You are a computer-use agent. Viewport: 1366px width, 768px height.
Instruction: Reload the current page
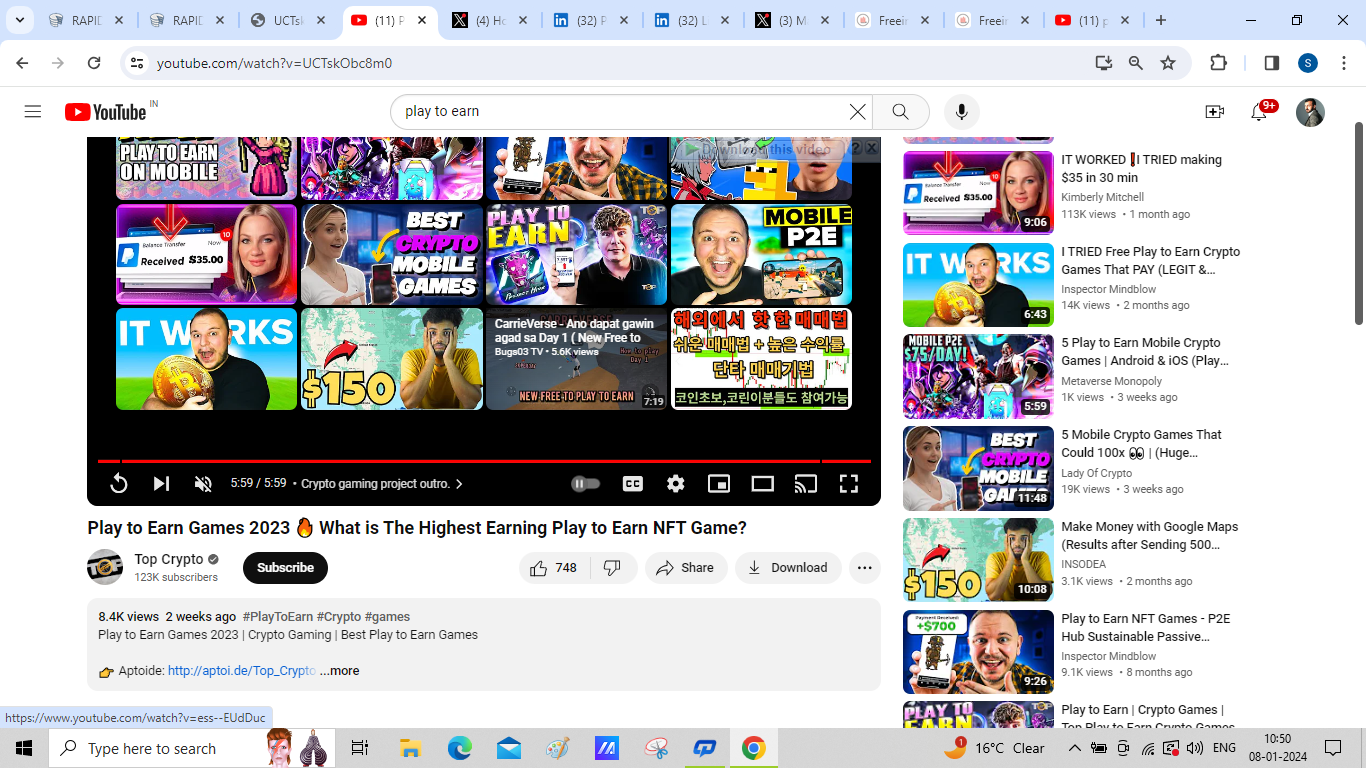coord(94,63)
